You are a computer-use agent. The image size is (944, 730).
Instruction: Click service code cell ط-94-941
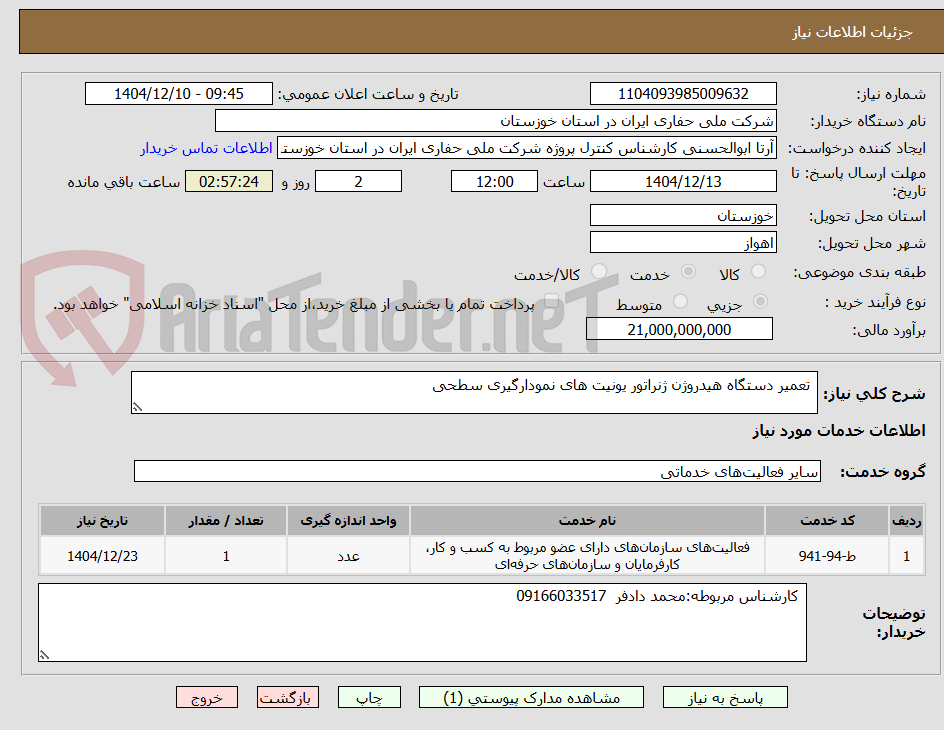point(827,556)
